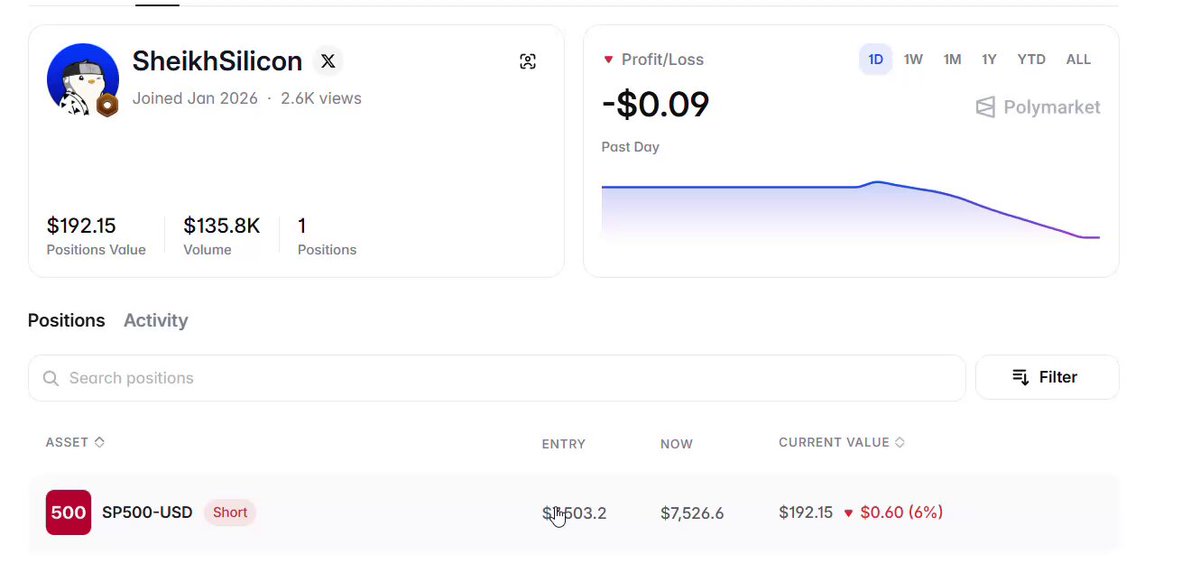Click the bronze badge on the avatar

pos(107,106)
